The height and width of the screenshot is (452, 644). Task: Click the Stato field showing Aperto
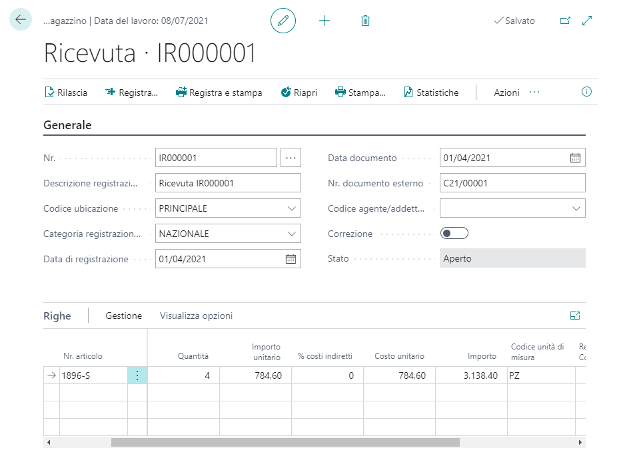point(513,259)
